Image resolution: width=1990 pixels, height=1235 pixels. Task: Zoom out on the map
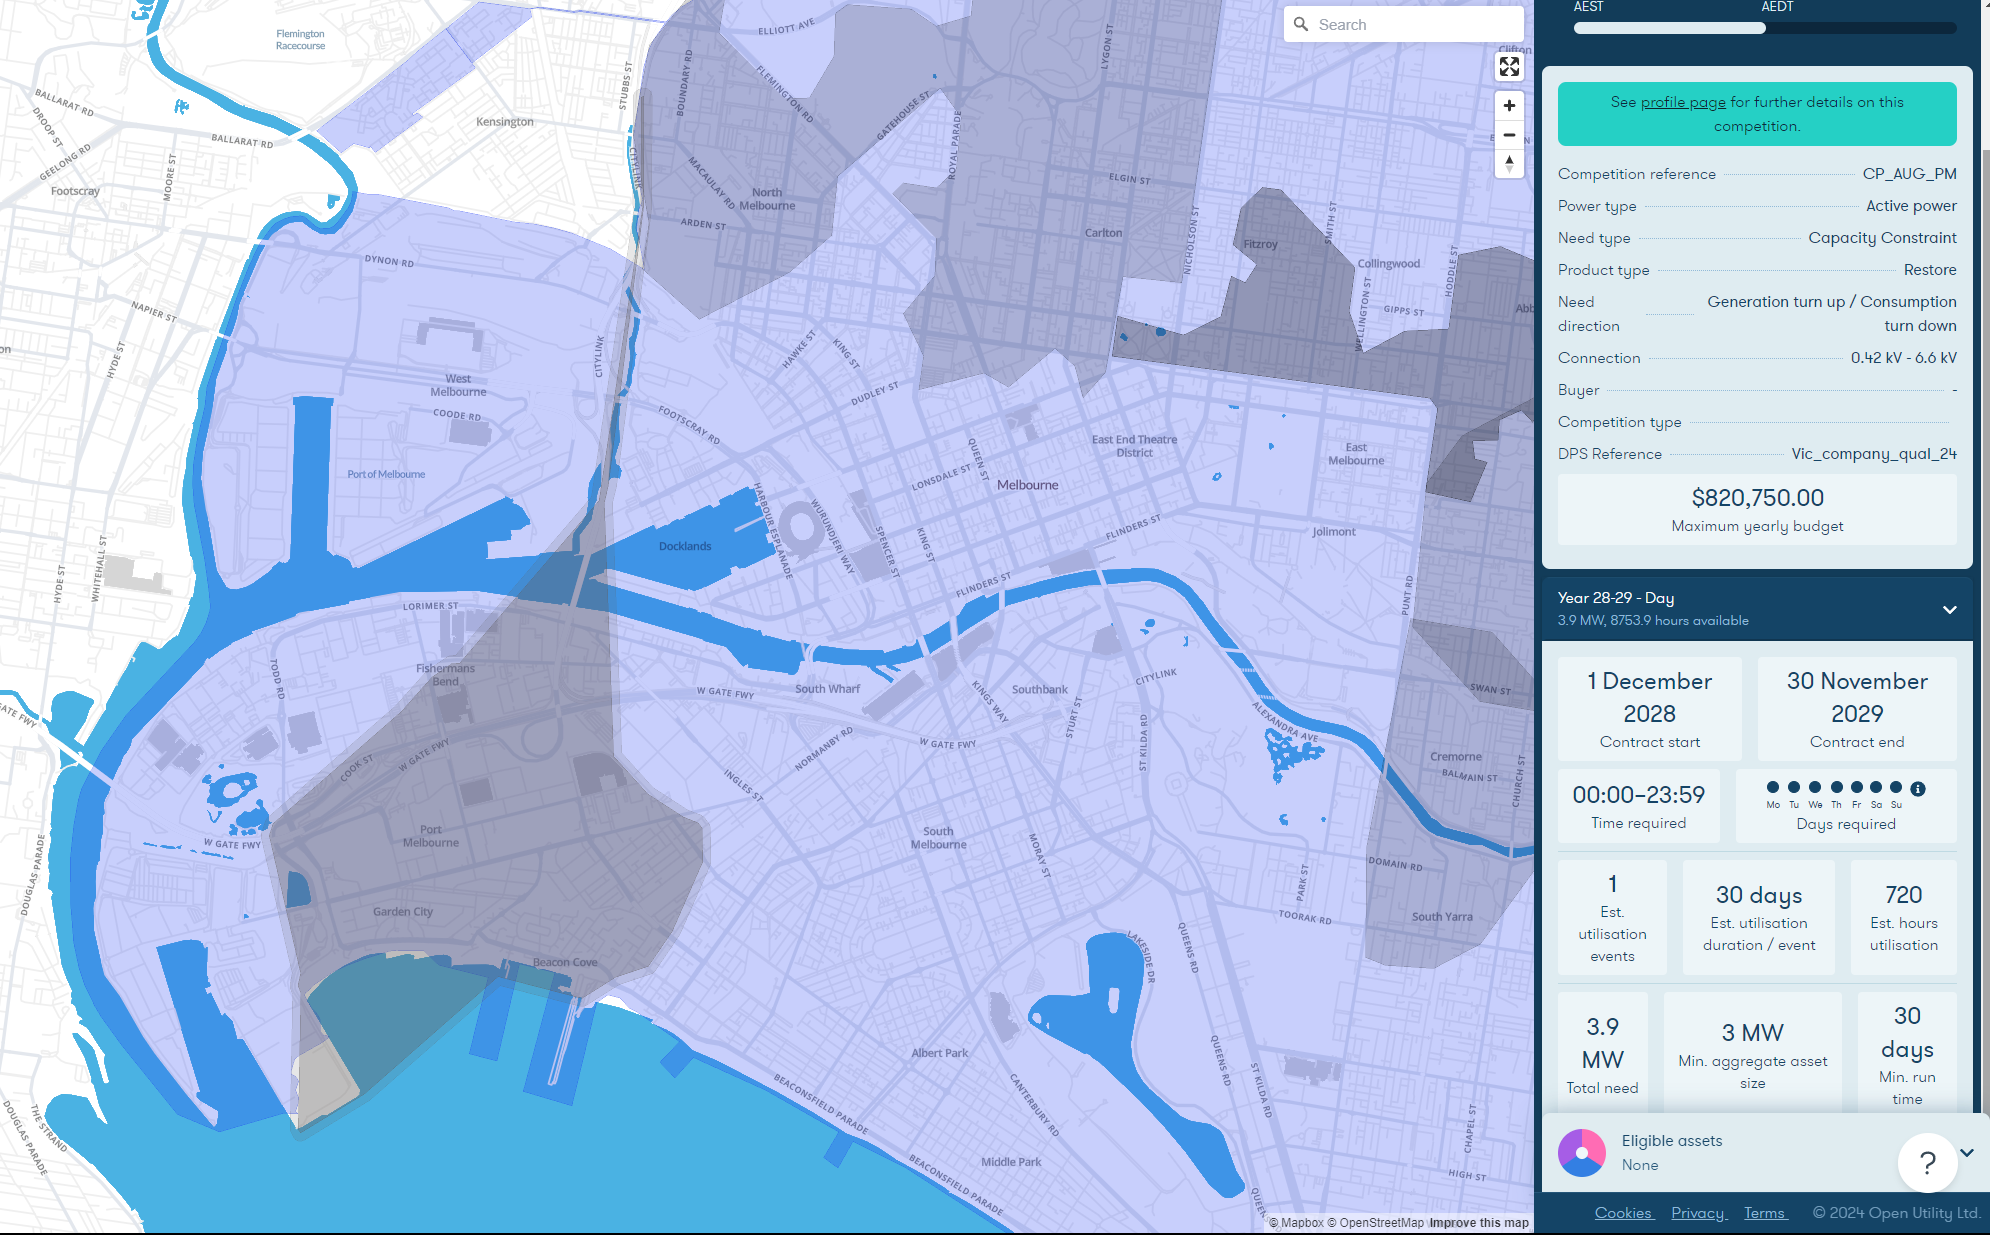(1509, 135)
